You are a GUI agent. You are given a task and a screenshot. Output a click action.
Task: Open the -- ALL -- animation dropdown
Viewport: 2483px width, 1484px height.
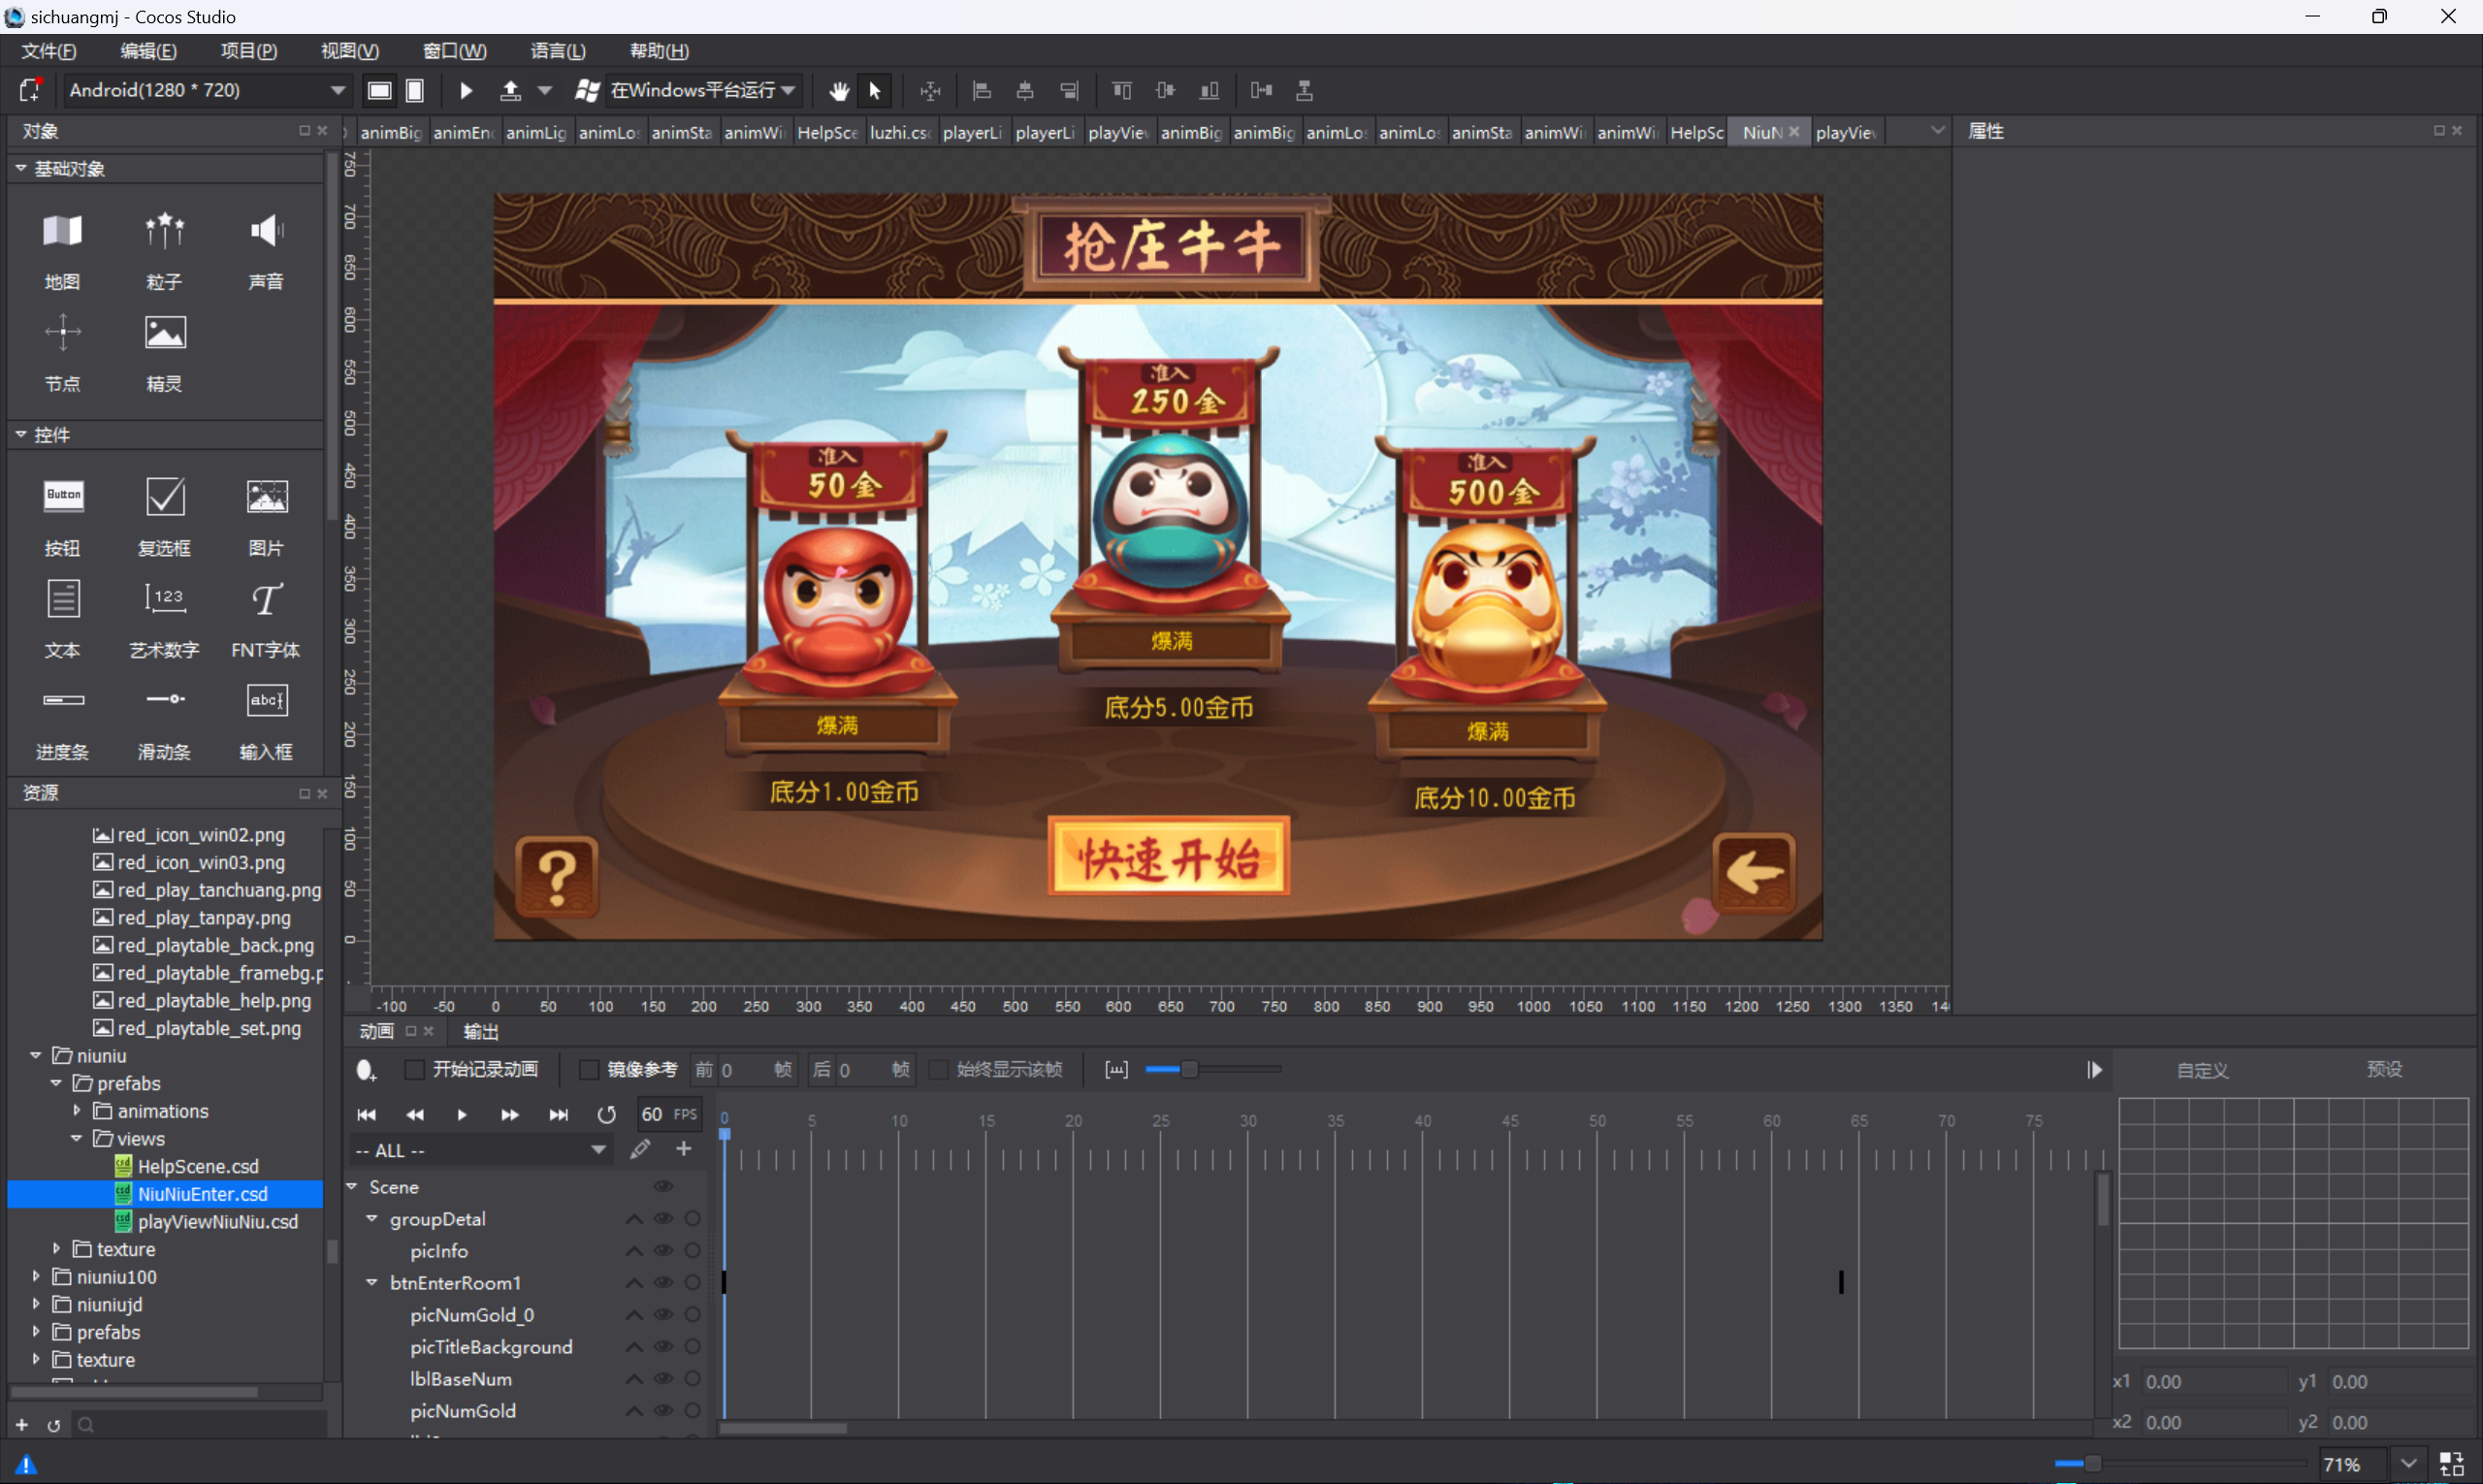480,1150
